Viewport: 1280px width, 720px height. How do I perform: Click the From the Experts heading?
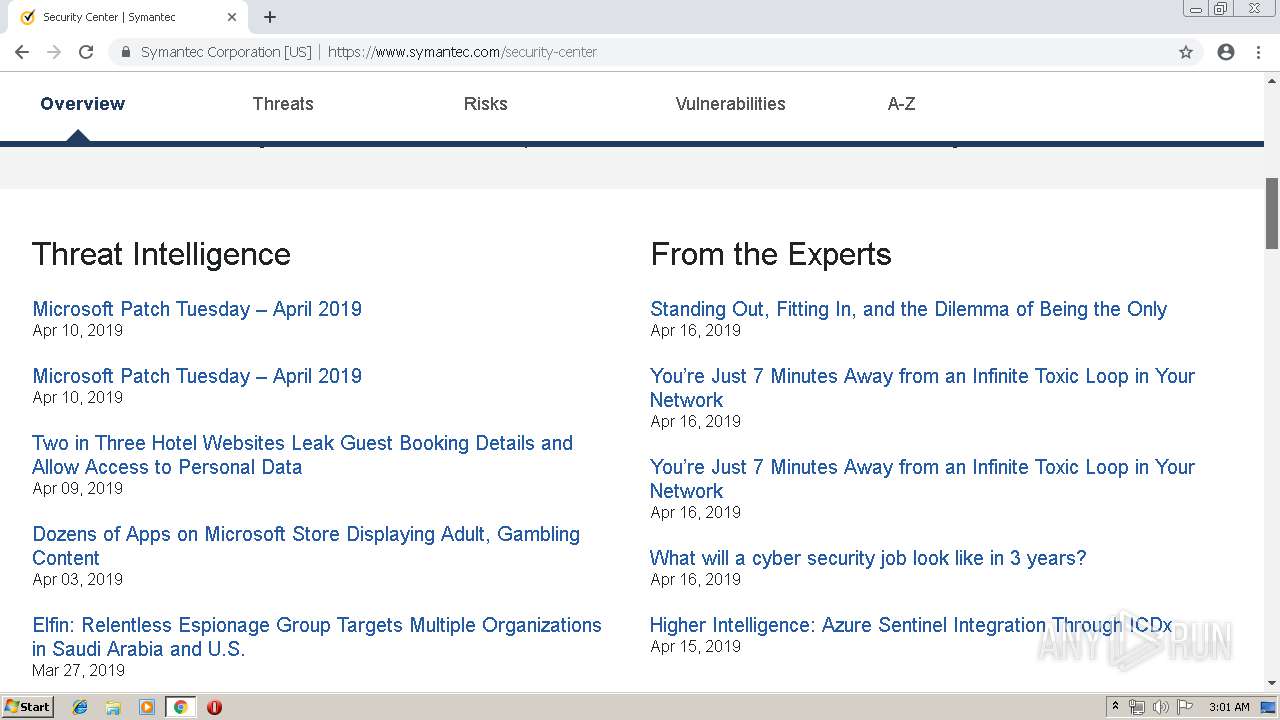click(x=771, y=254)
